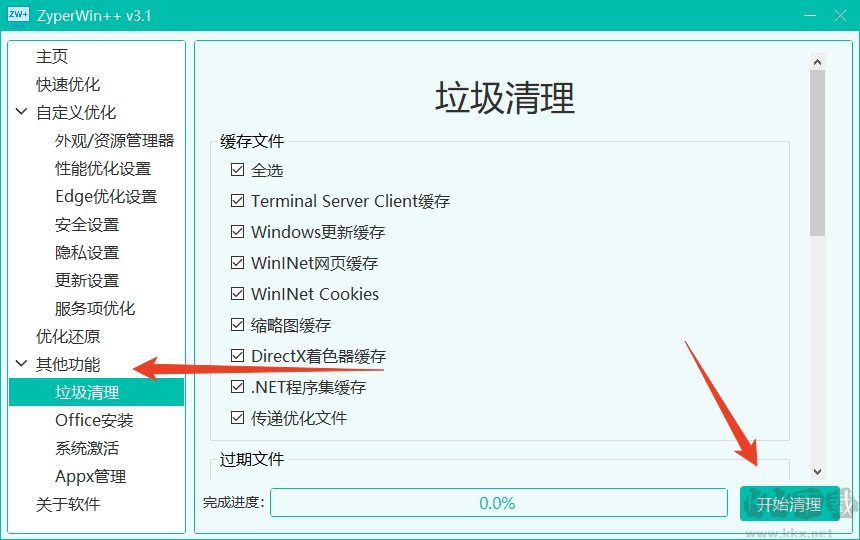
Task: Select 自定义优化 label in sidebar
Action: pos(76,112)
